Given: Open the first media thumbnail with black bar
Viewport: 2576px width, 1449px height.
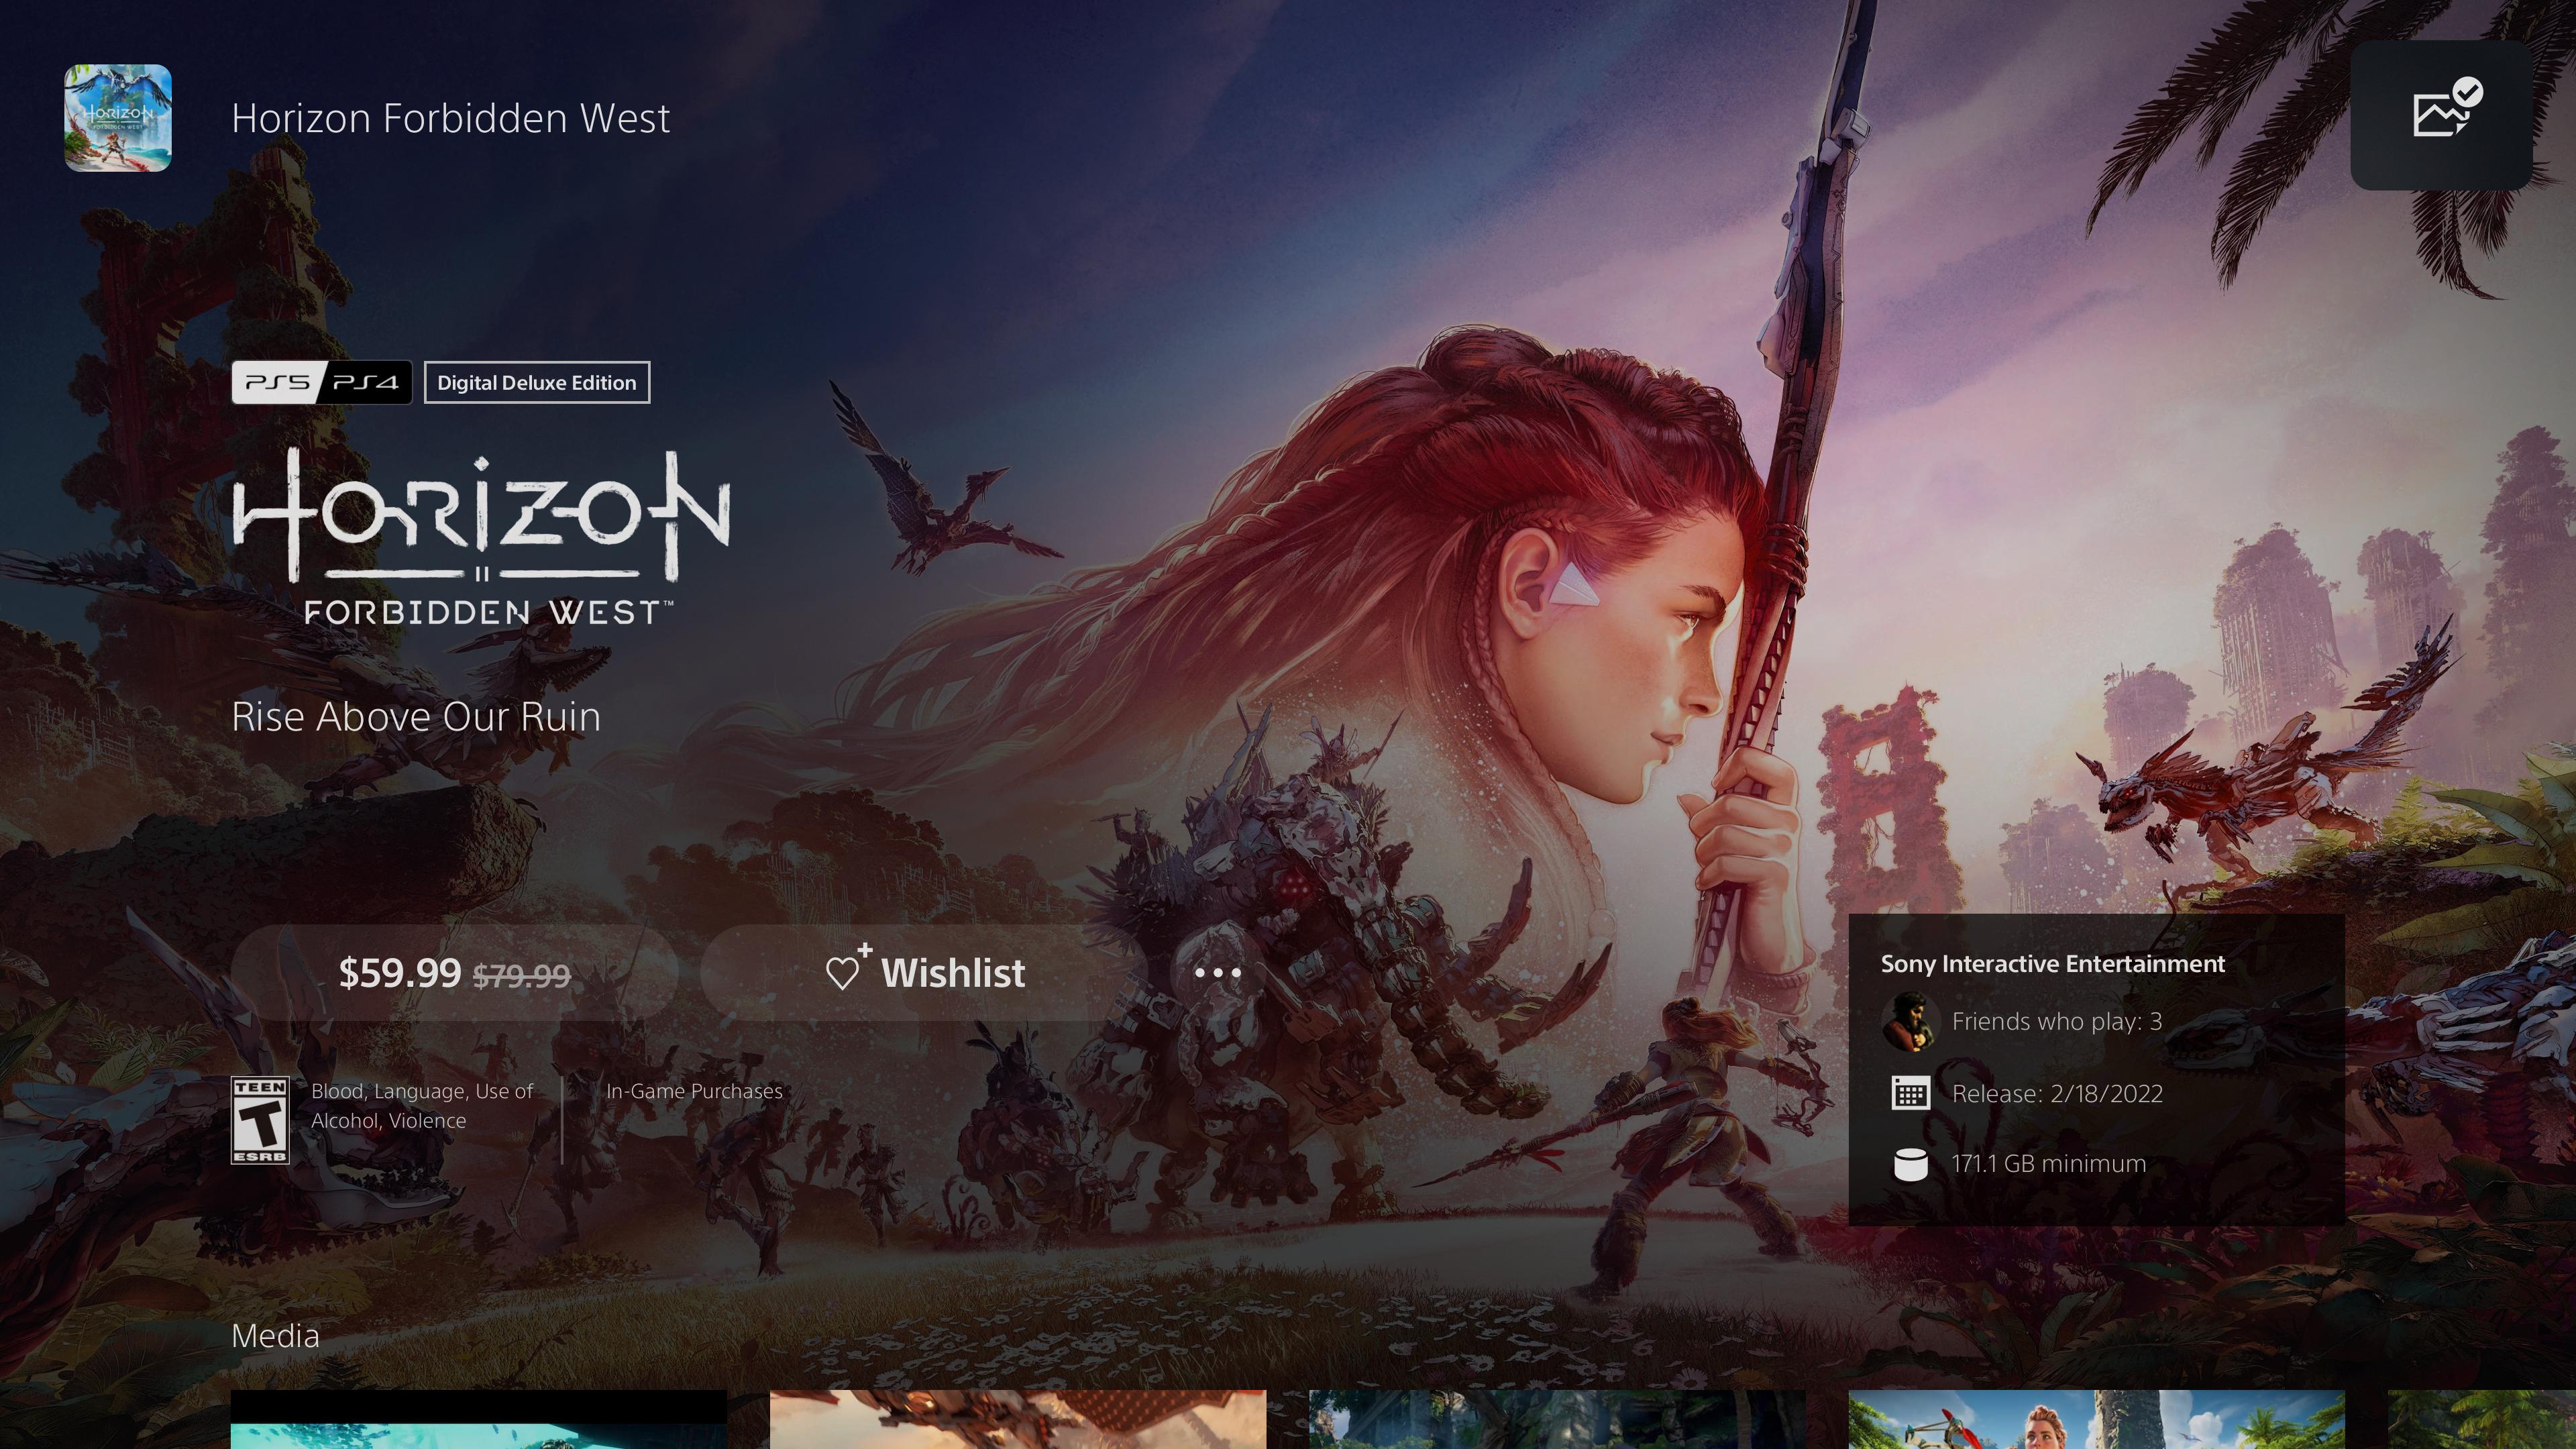Looking at the screenshot, I should click(x=479, y=1420).
